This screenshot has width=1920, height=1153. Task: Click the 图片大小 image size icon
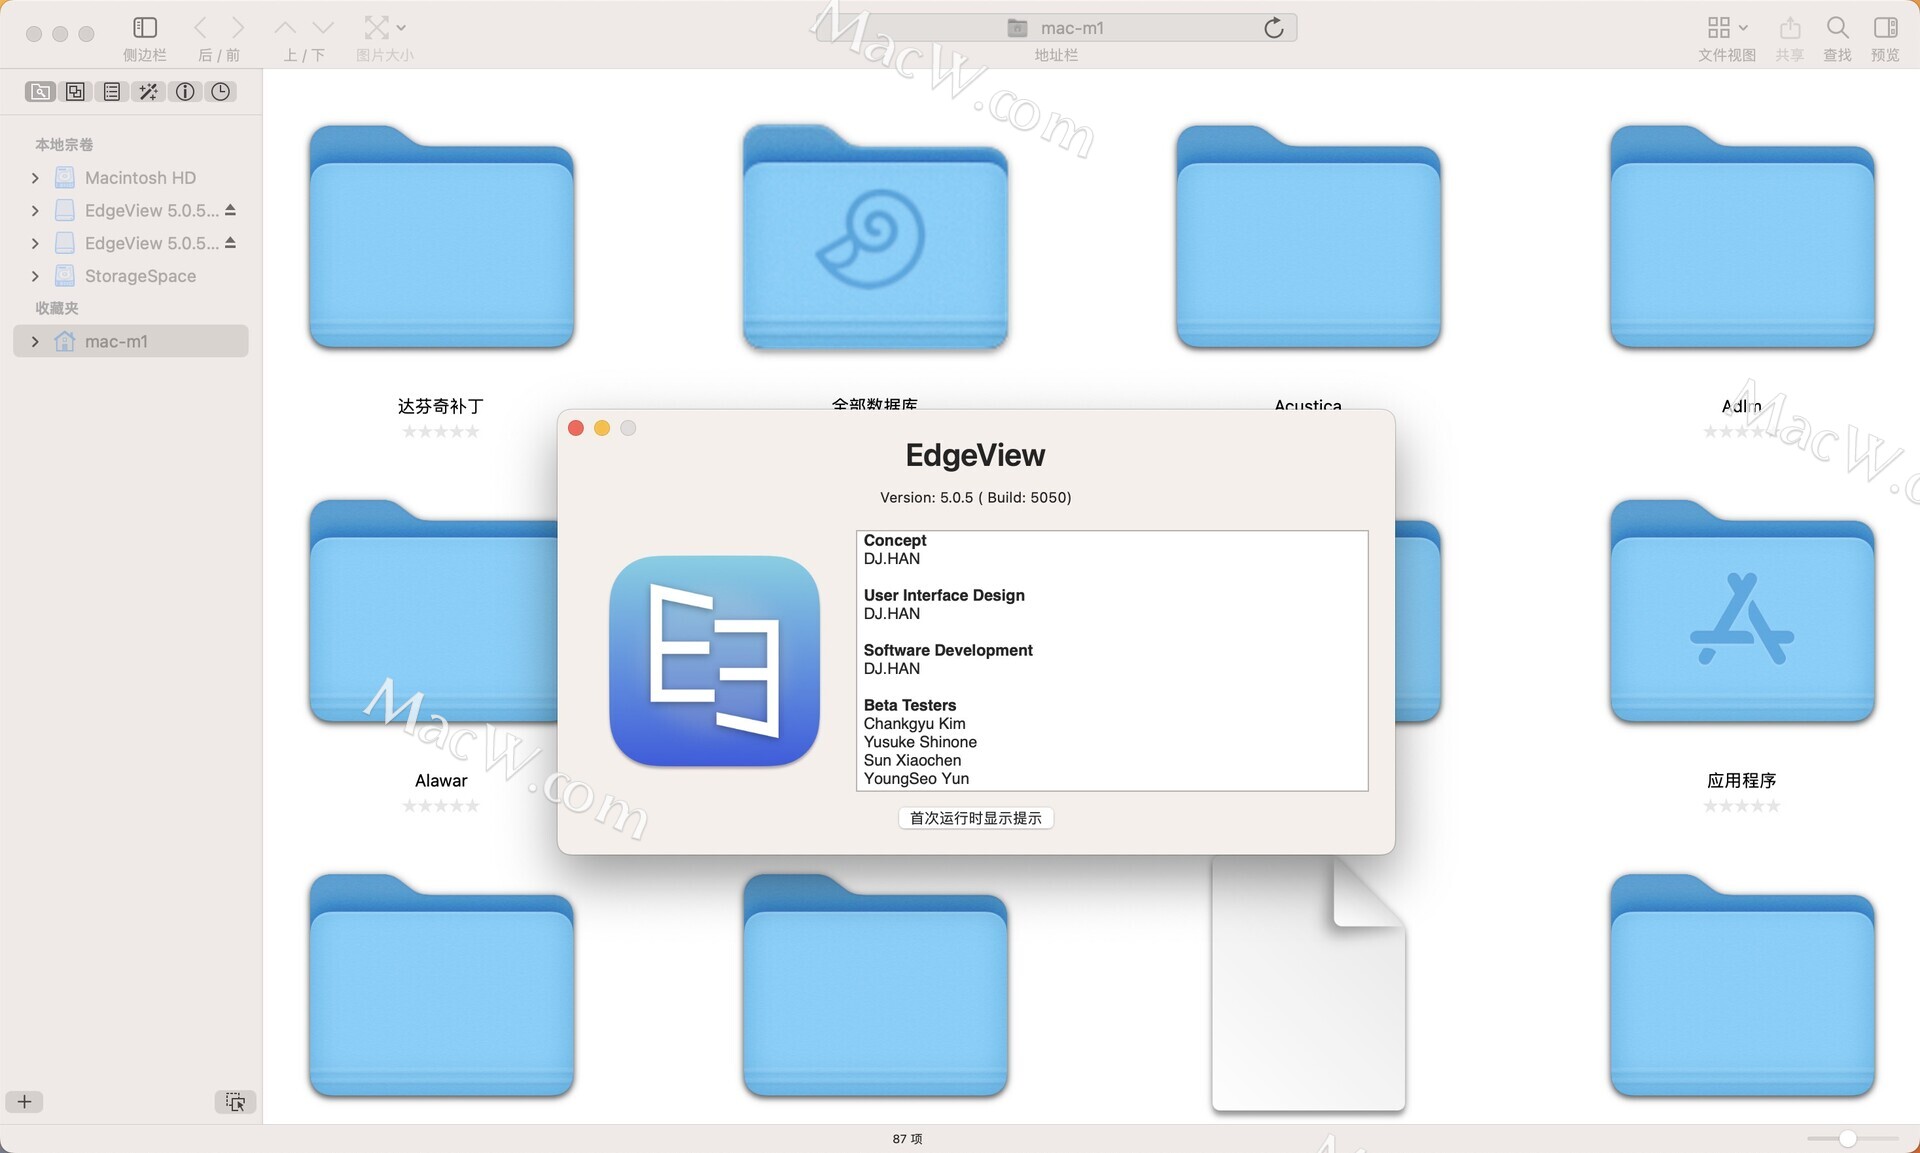coord(376,28)
